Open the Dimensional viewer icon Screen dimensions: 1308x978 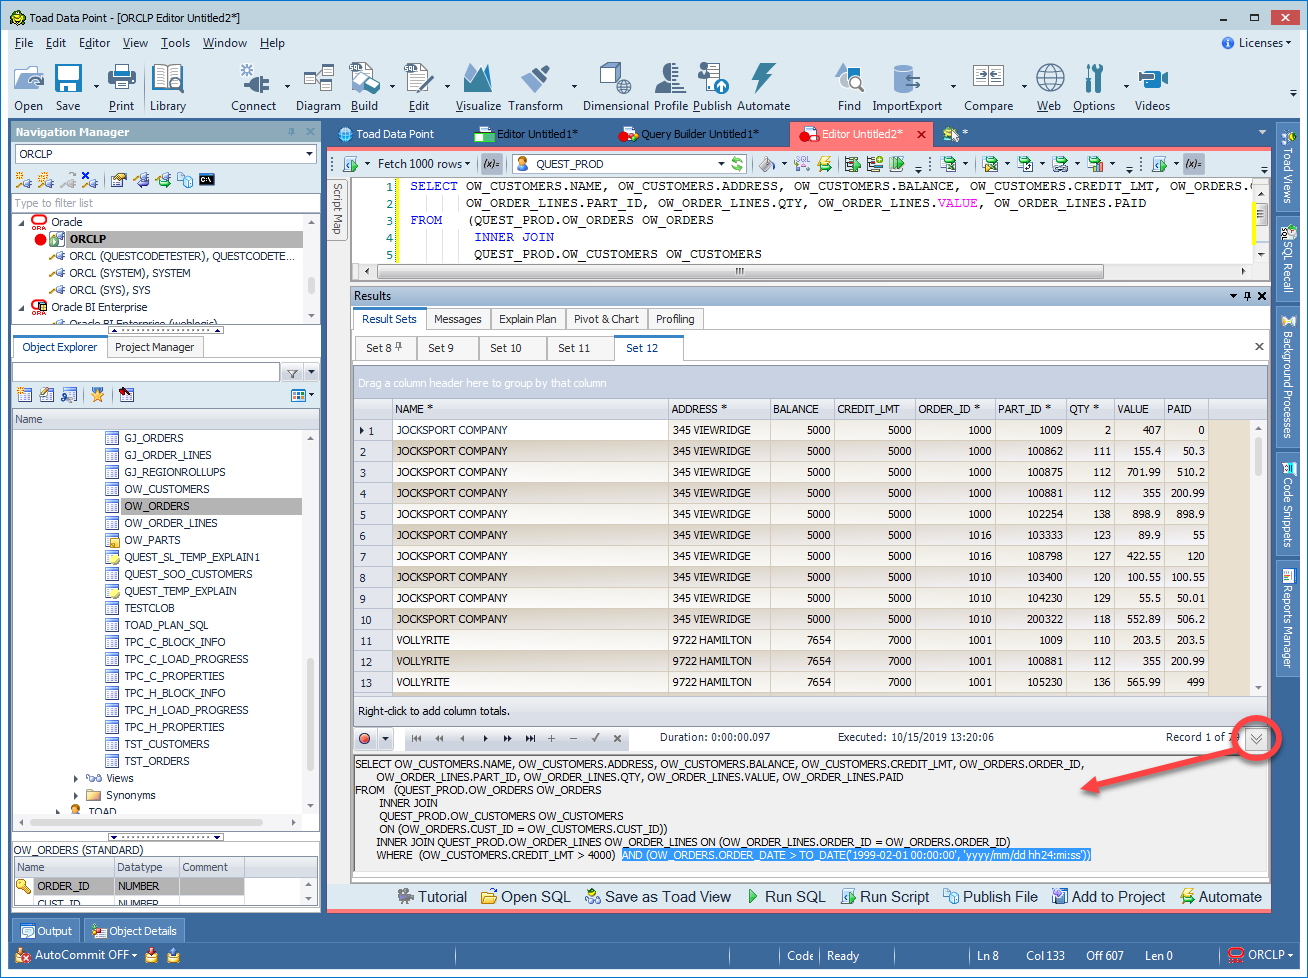pos(615,79)
